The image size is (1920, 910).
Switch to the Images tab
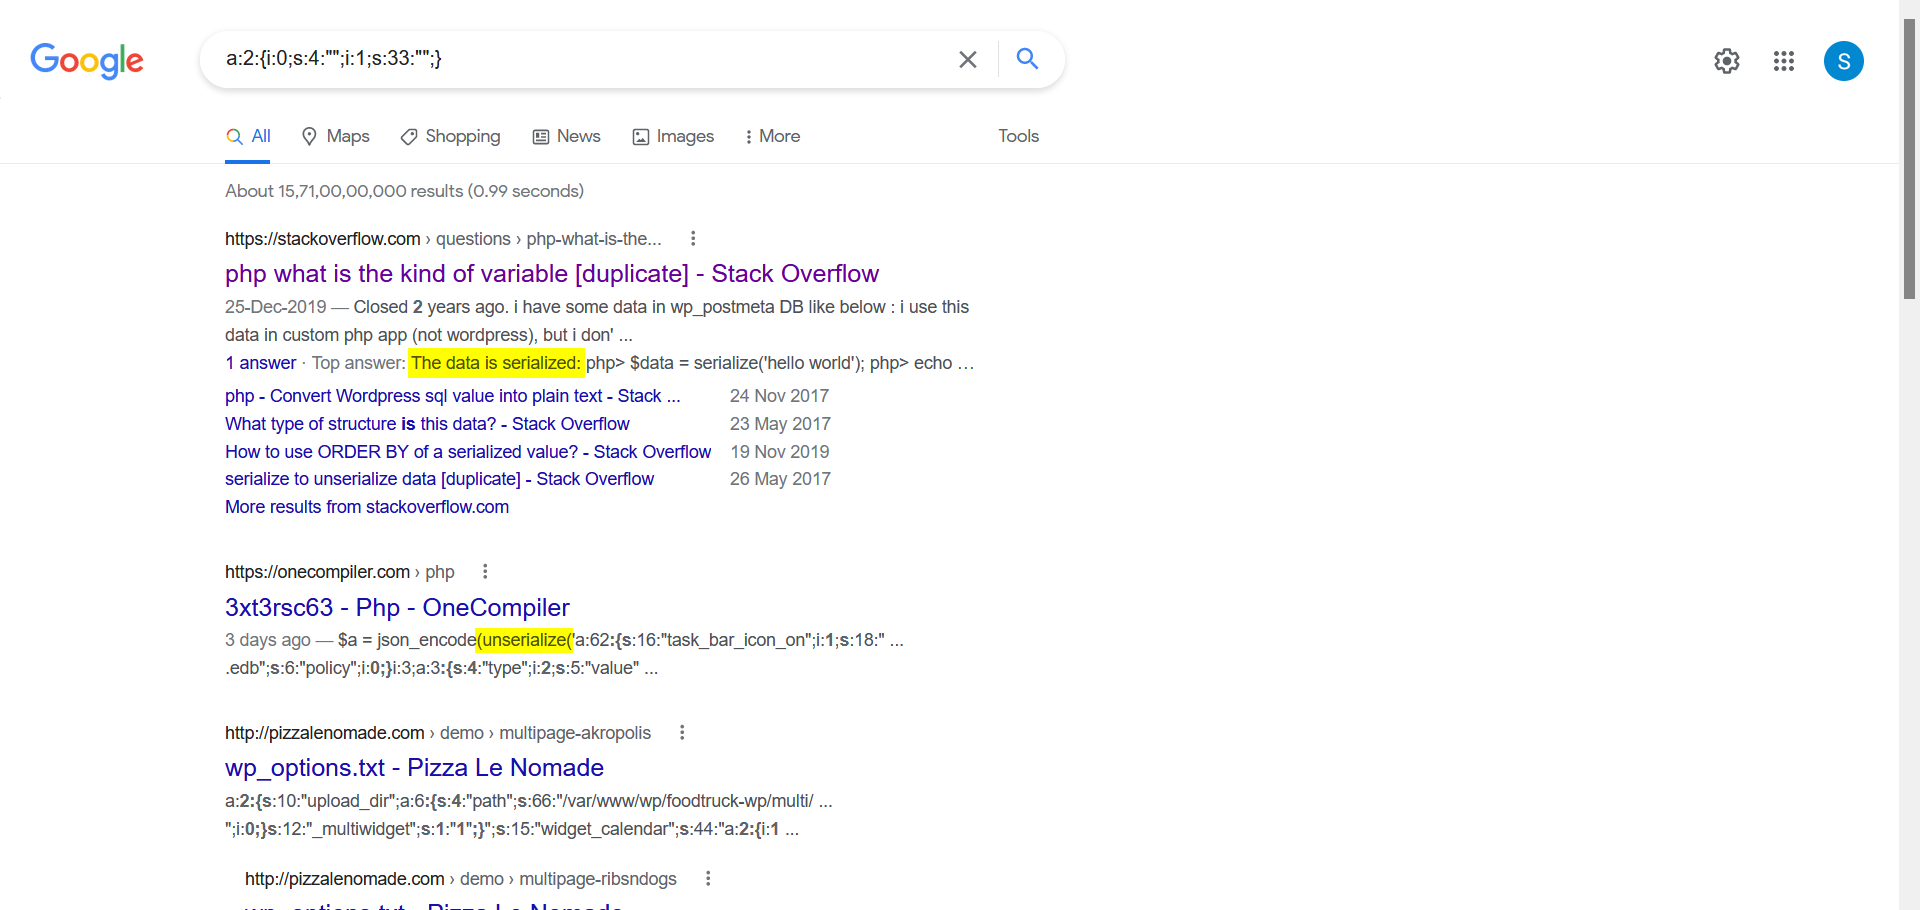[x=673, y=136]
